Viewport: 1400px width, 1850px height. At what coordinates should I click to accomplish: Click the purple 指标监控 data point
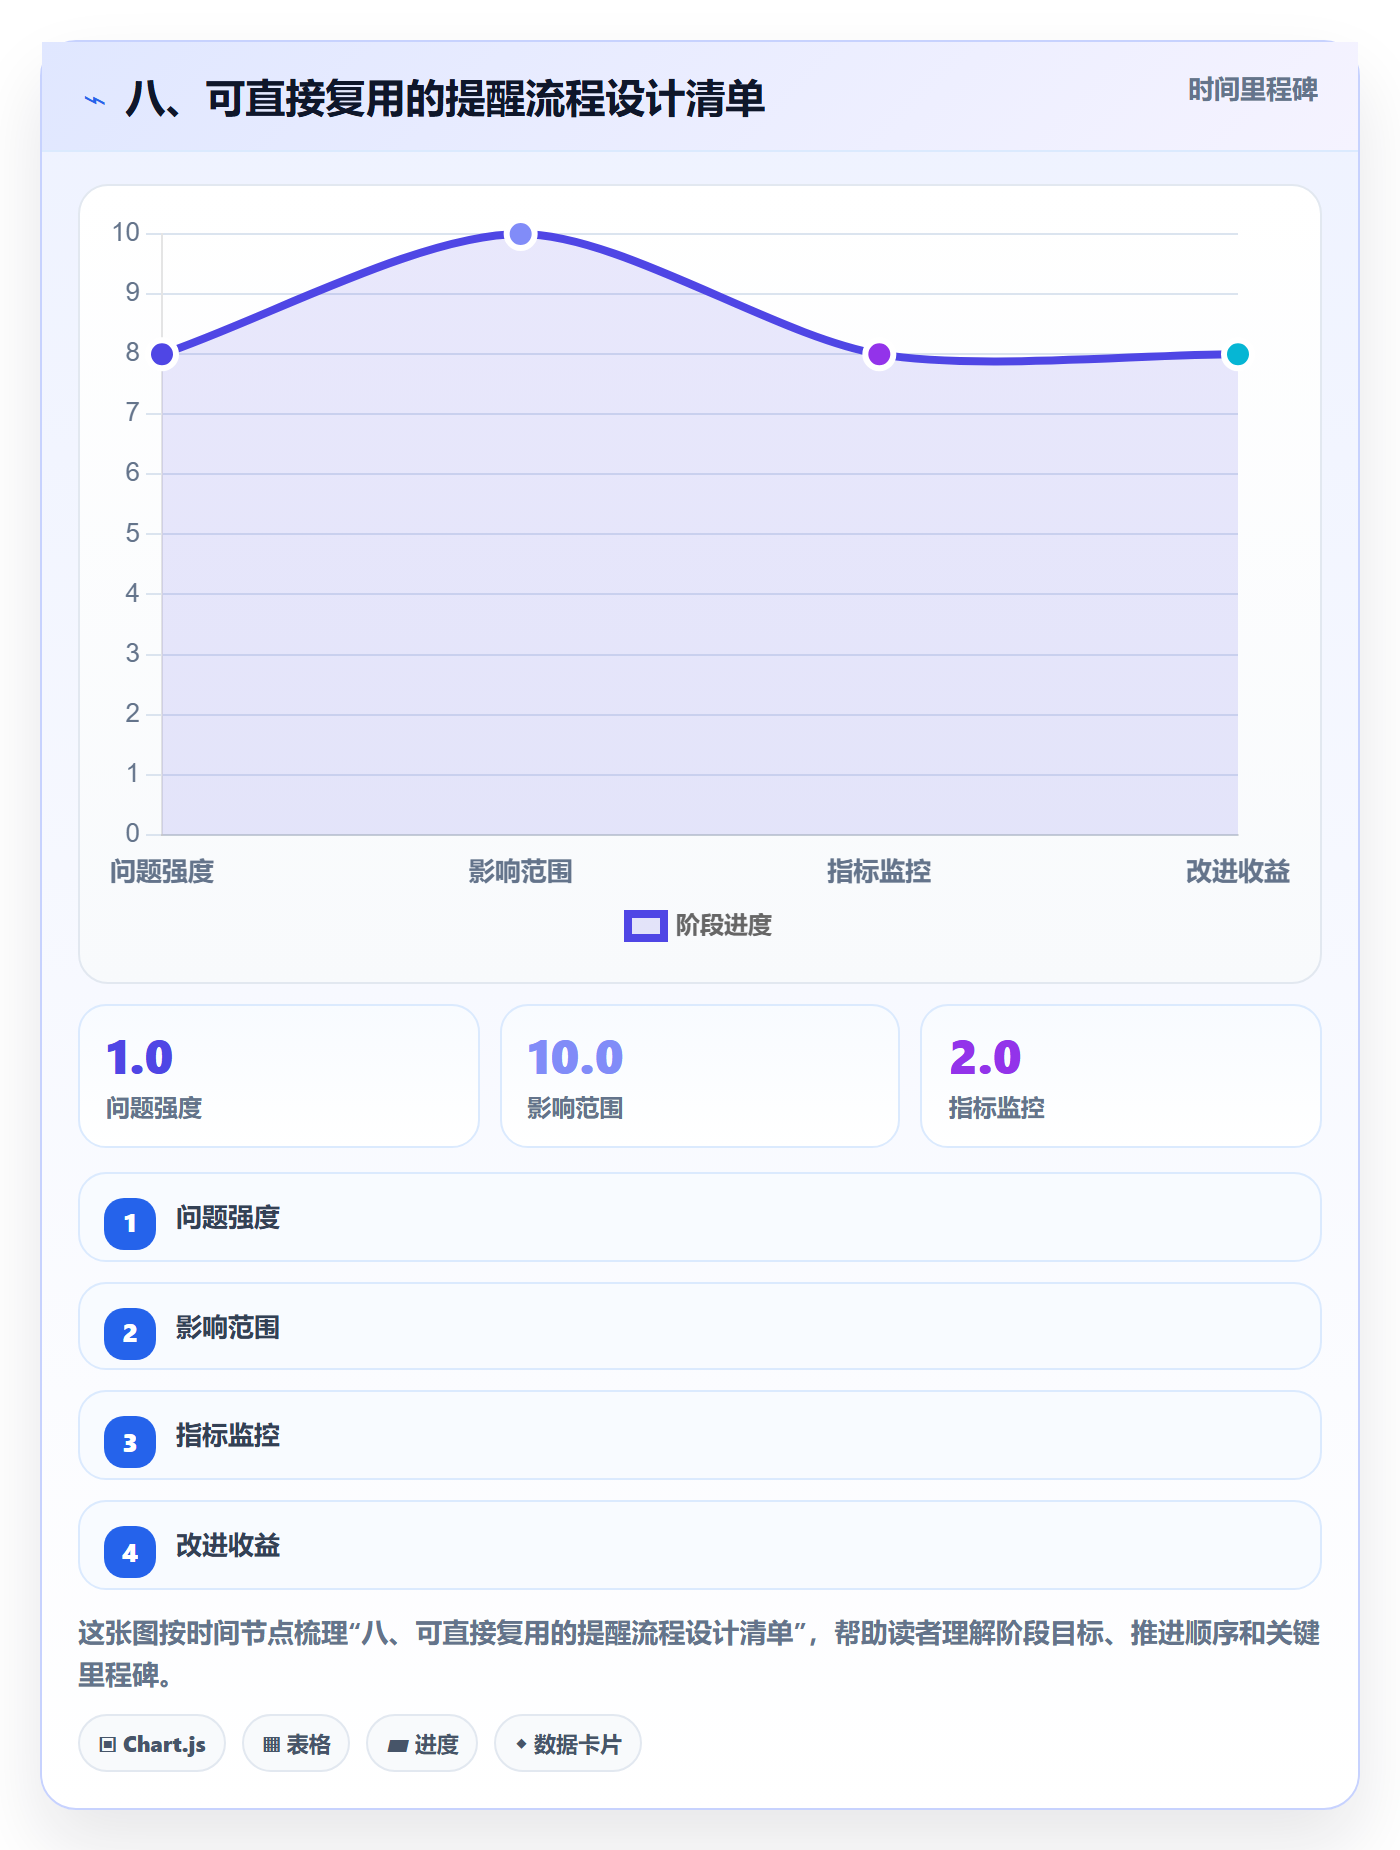(879, 354)
